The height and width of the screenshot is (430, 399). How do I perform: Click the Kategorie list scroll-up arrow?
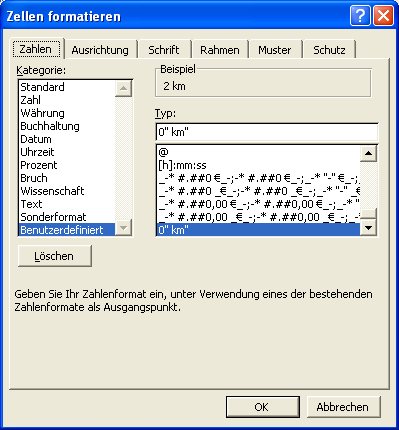(123, 88)
